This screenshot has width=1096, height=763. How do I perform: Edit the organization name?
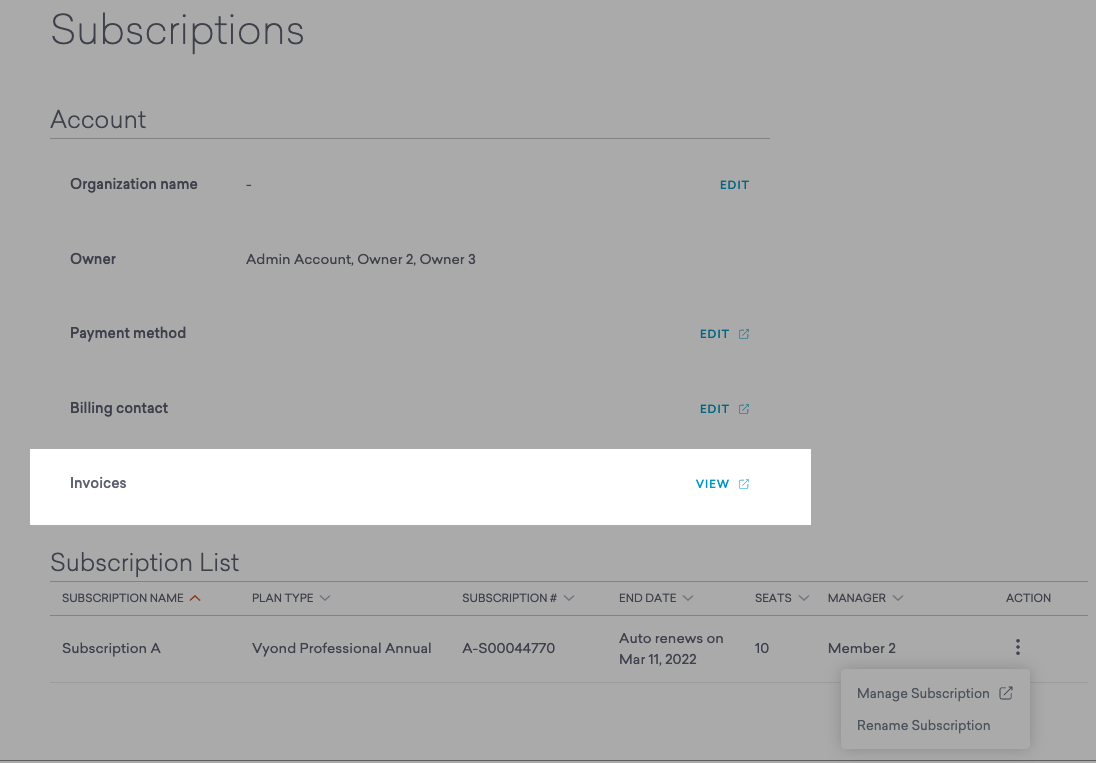734,185
